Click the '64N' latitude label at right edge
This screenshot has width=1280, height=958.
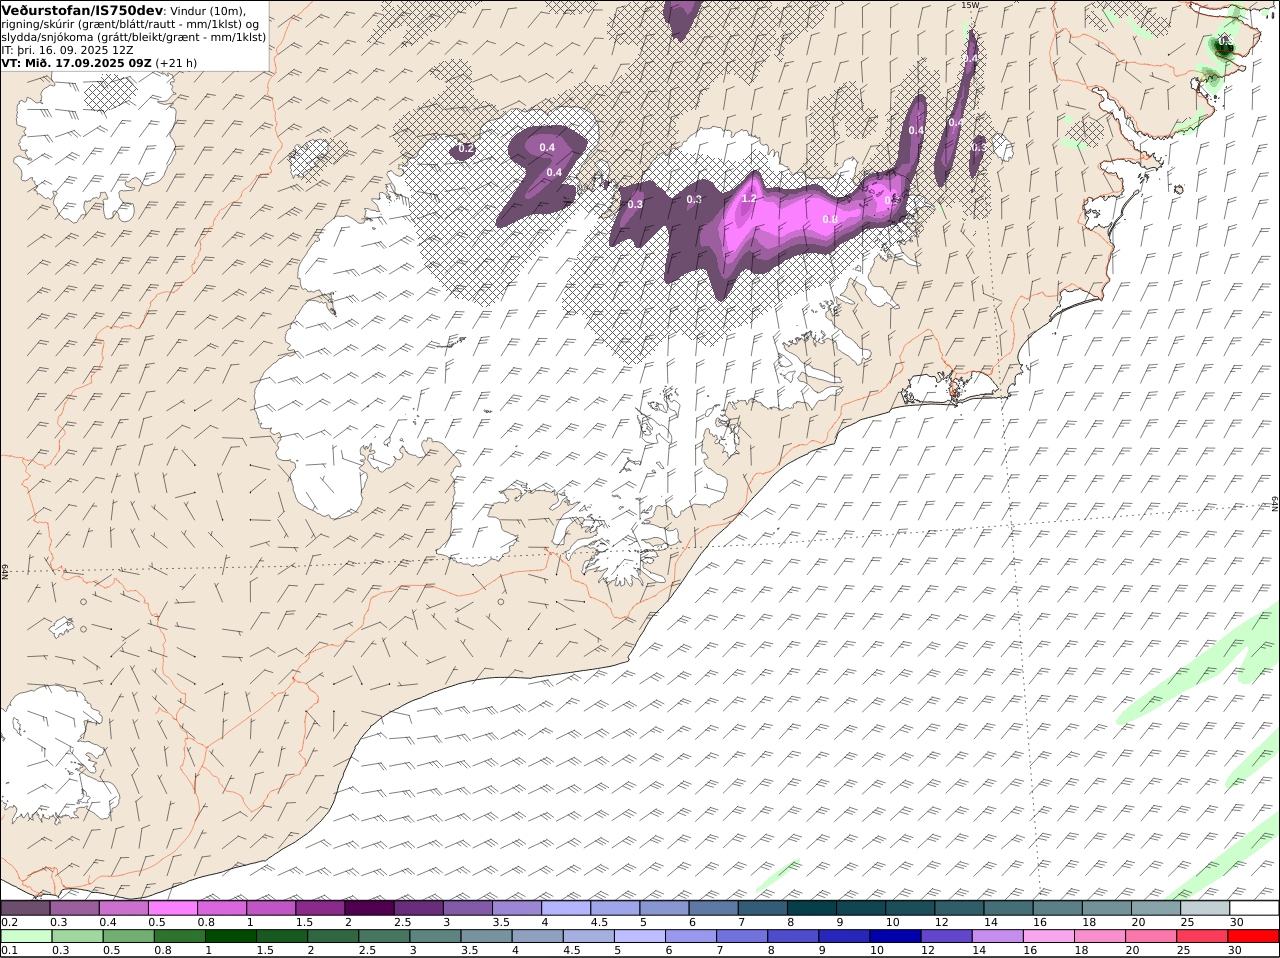coord(1275,503)
